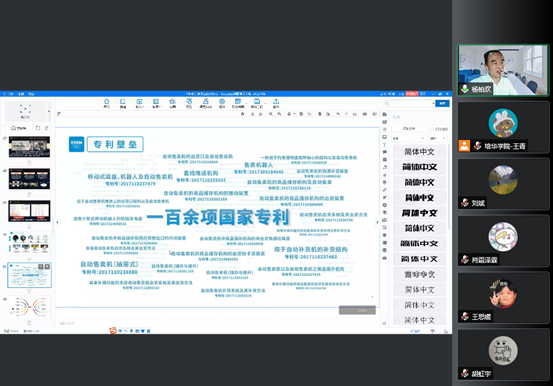553x386 pixels.
Task: Select the blue T text tool icon
Action: click(384, 145)
